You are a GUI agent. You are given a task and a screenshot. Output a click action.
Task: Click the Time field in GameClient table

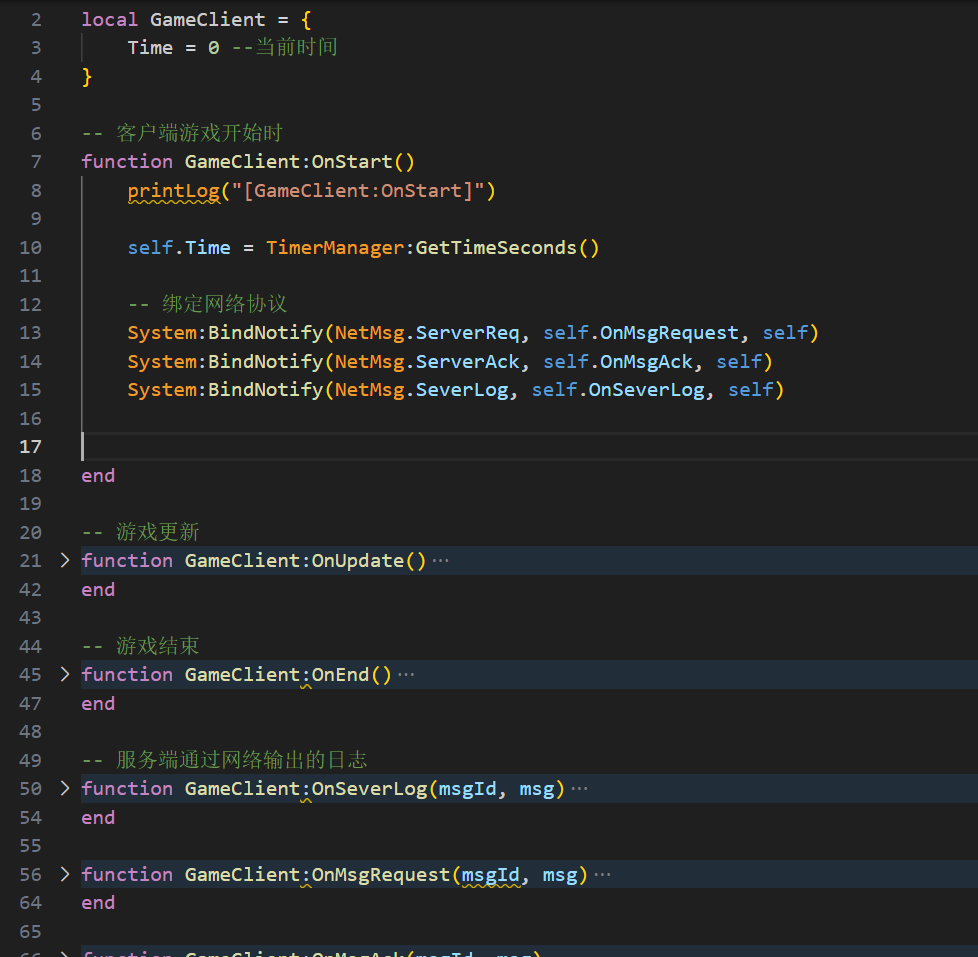pyautogui.click(x=150, y=48)
